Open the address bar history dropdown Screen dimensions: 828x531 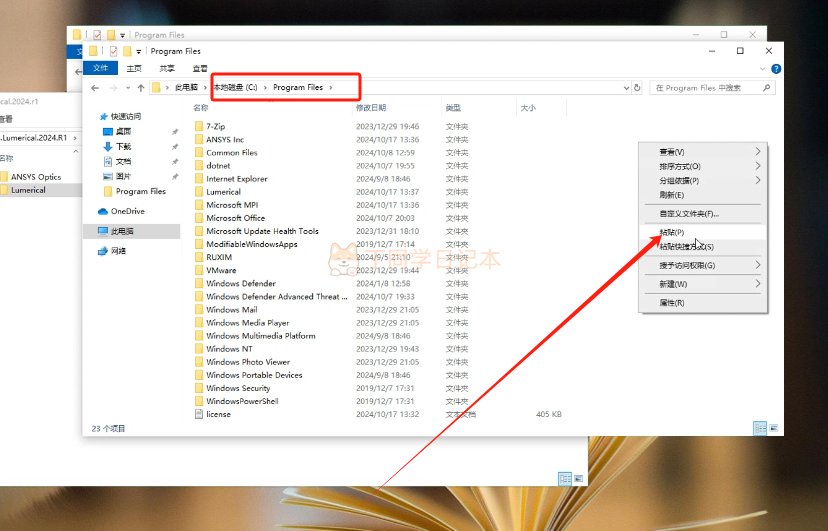625,88
